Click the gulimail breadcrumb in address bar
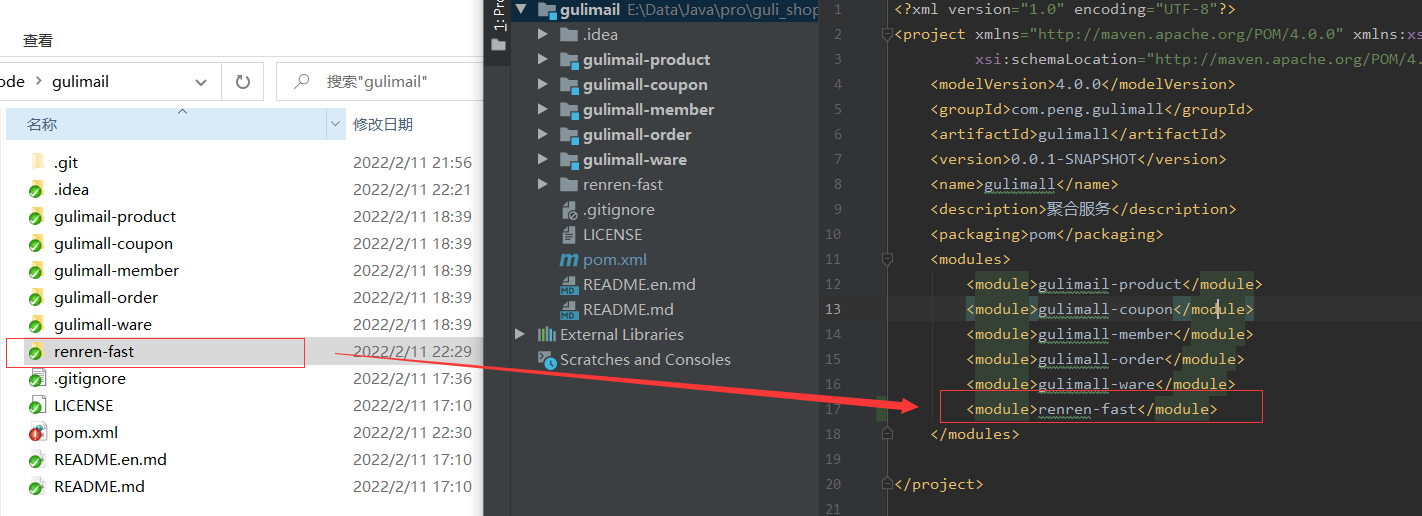1422x516 pixels. click(x=80, y=82)
